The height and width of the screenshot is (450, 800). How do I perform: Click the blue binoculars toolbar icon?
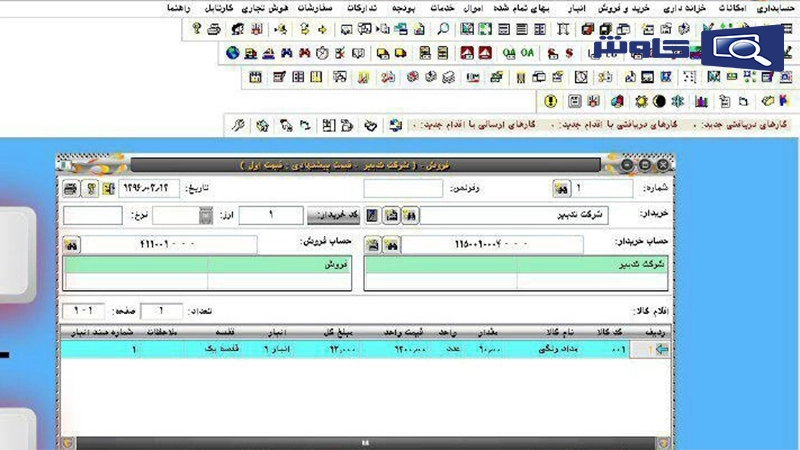coord(287,53)
